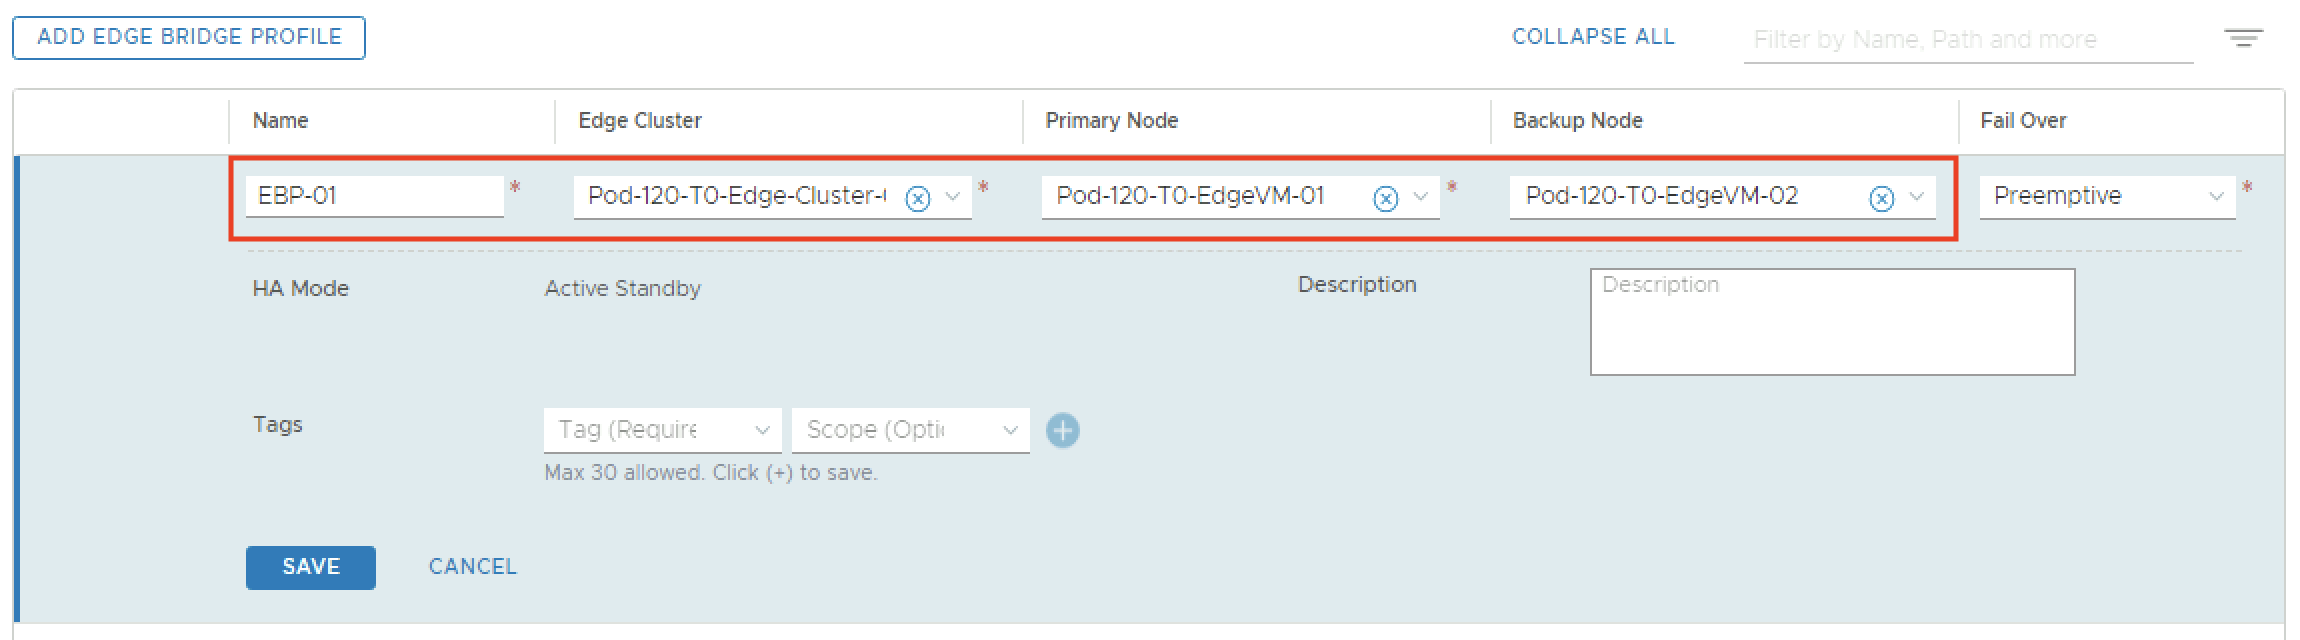The height and width of the screenshot is (640, 2300).
Task: Save the edge bridge profile
Action: [x=310, y=567]
